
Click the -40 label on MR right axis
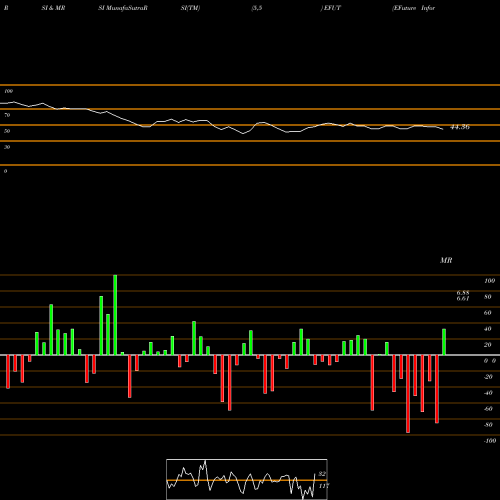tap(488, 393)
